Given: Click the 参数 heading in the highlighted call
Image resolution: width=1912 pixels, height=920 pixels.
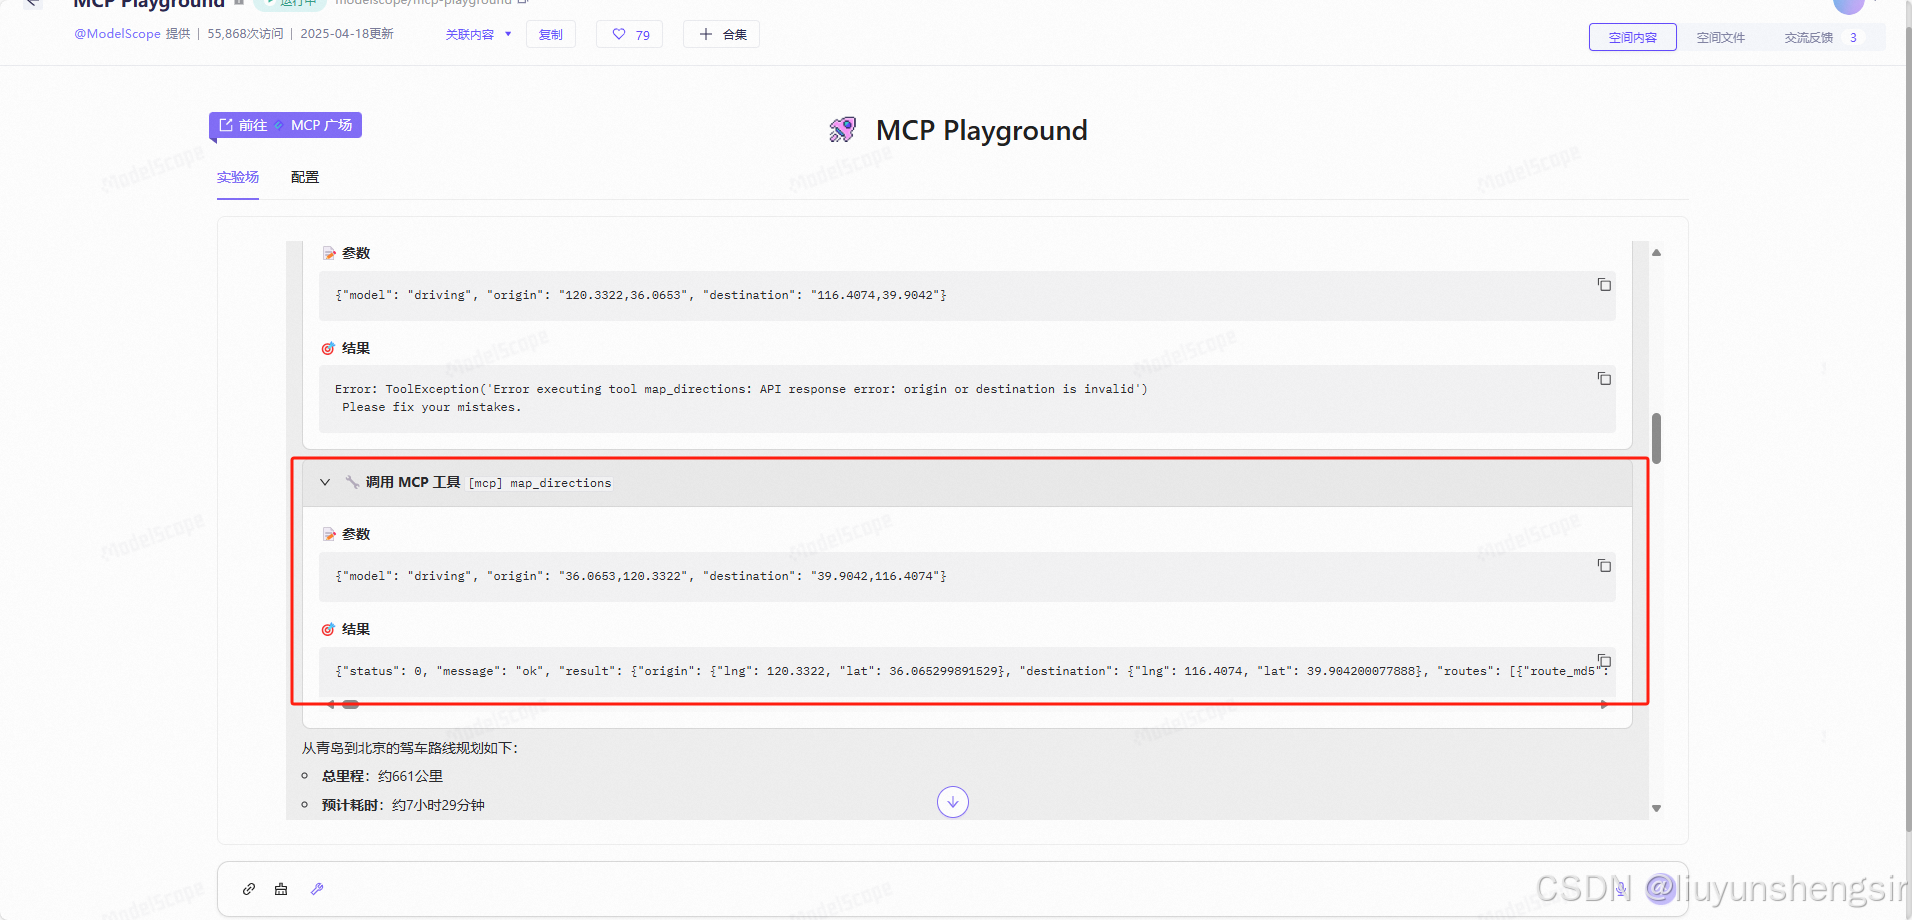Looking at the screenshot, I should pyautogui.click(x=356, y=534).
